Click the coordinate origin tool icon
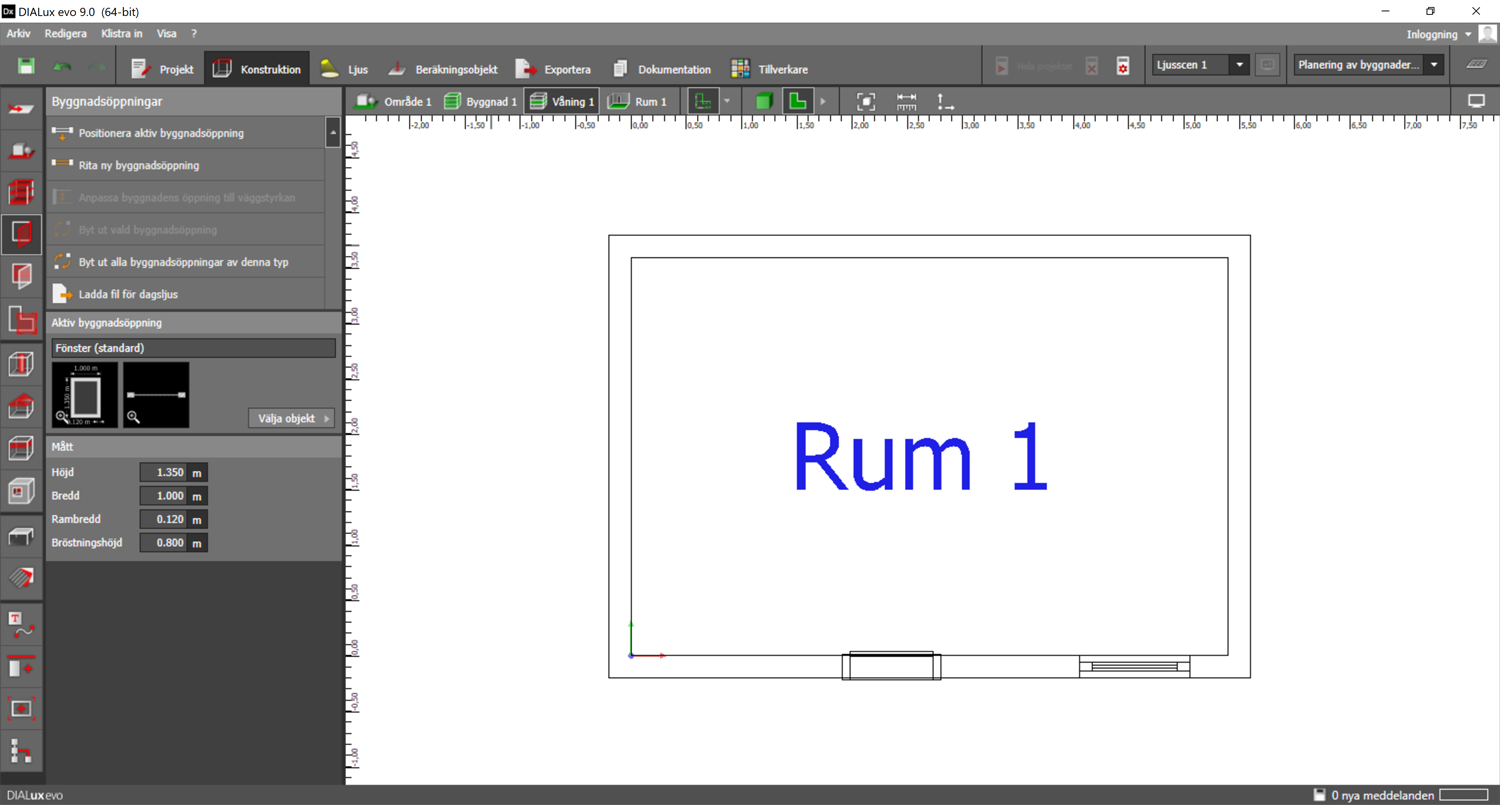This screenshot has width=1500, height=805. point(945,101)
